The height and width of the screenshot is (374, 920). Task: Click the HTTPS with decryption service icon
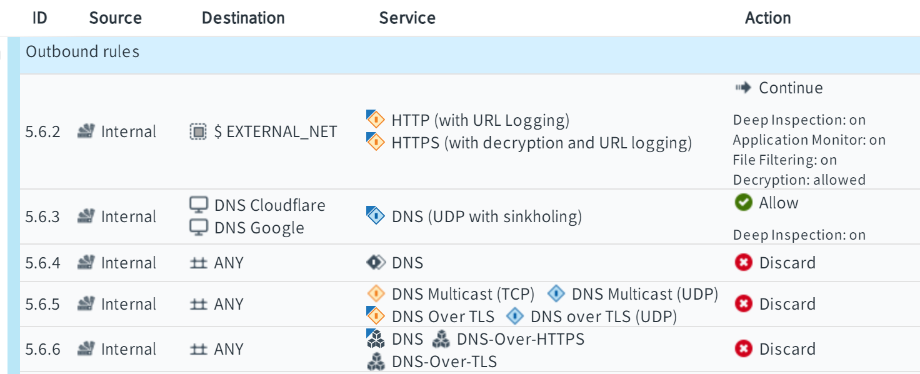(x=376, y=142)
